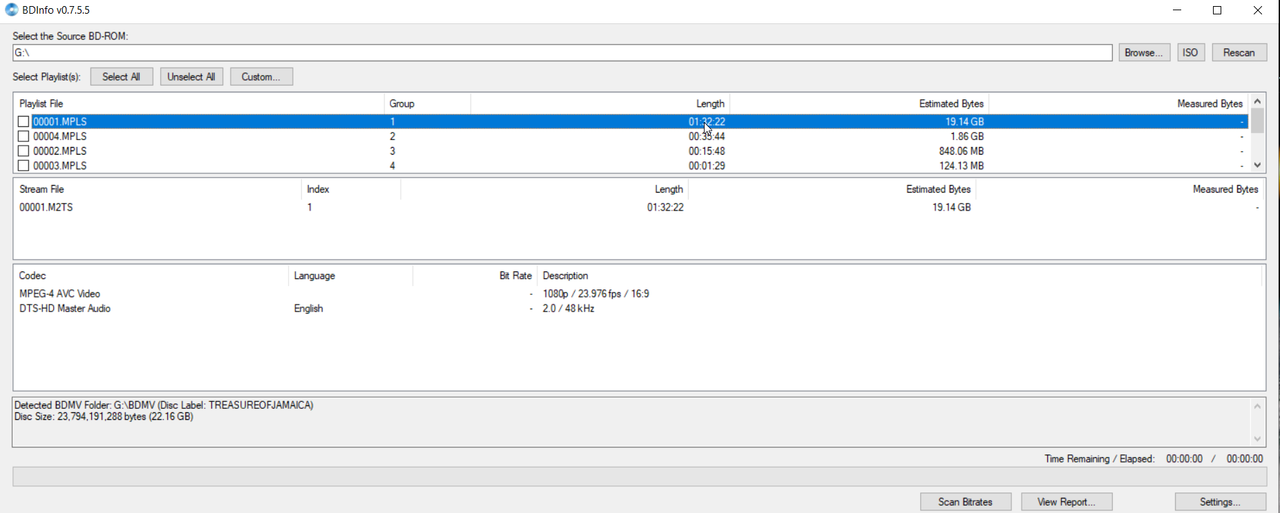The width and height of the screenshot is (1280, 513).
Task: Click Bit Rate column header
Action: pos(474,275)
